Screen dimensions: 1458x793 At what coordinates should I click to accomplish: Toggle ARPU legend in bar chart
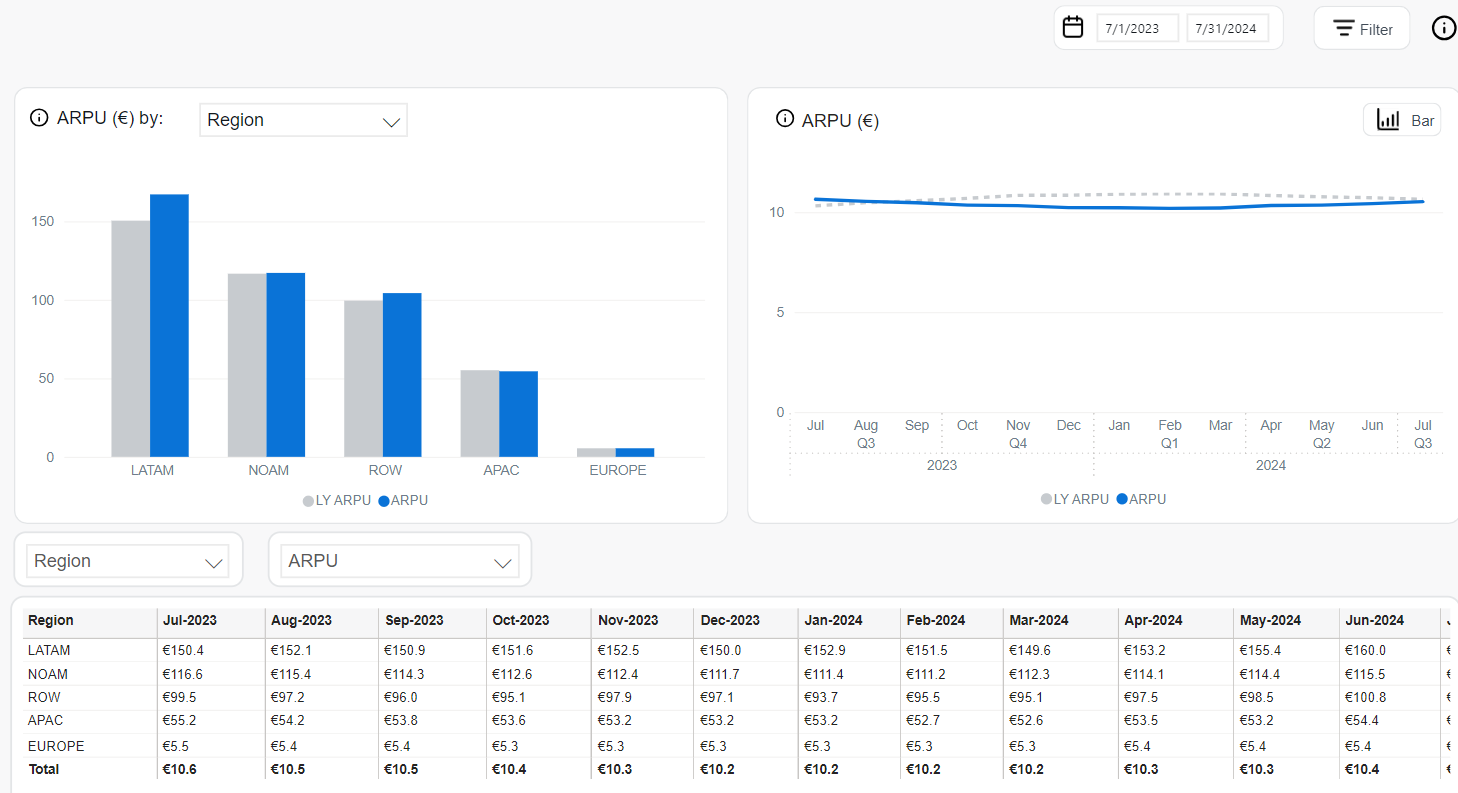click(x=403, y=500)
